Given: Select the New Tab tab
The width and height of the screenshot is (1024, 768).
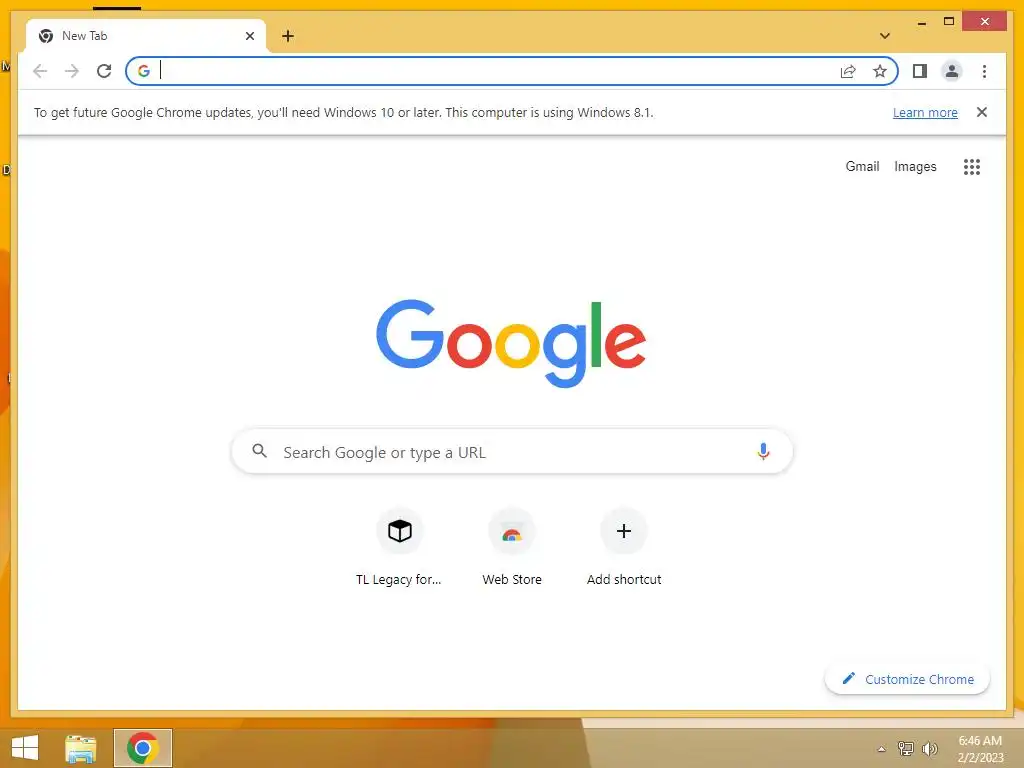Looking at the screenshot, I should click(x=146, y=36).
